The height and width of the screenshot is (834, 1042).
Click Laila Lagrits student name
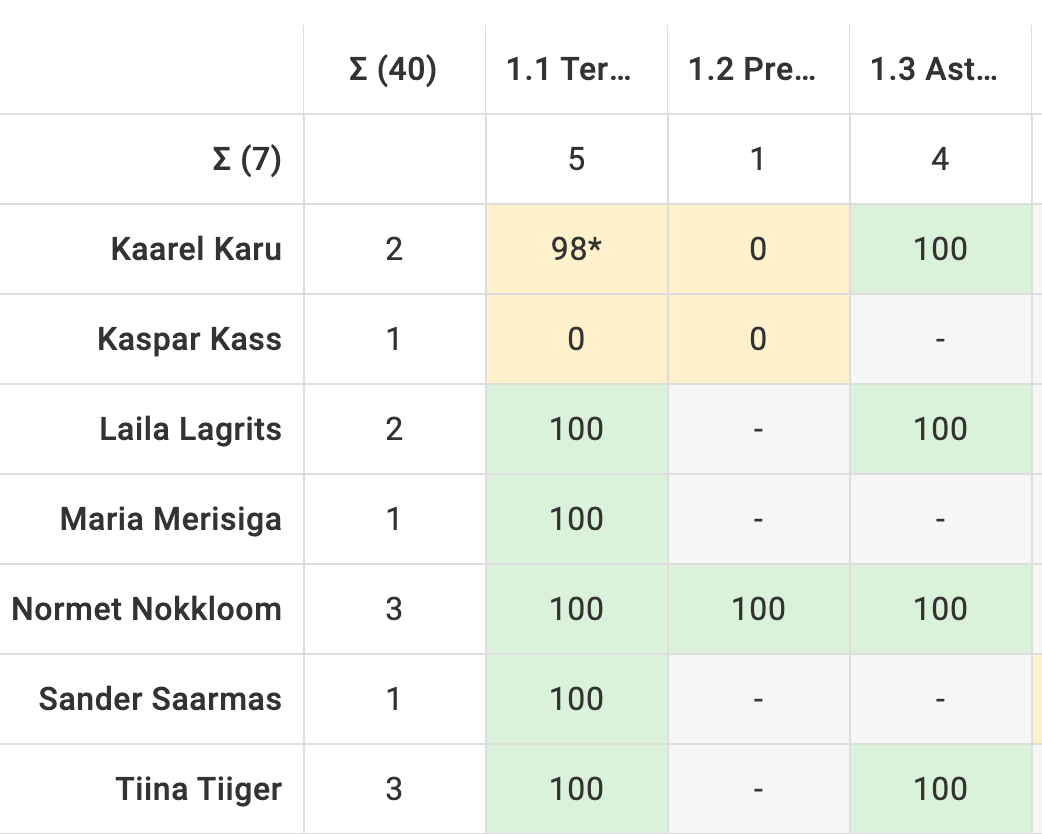(x=191, y=429)
